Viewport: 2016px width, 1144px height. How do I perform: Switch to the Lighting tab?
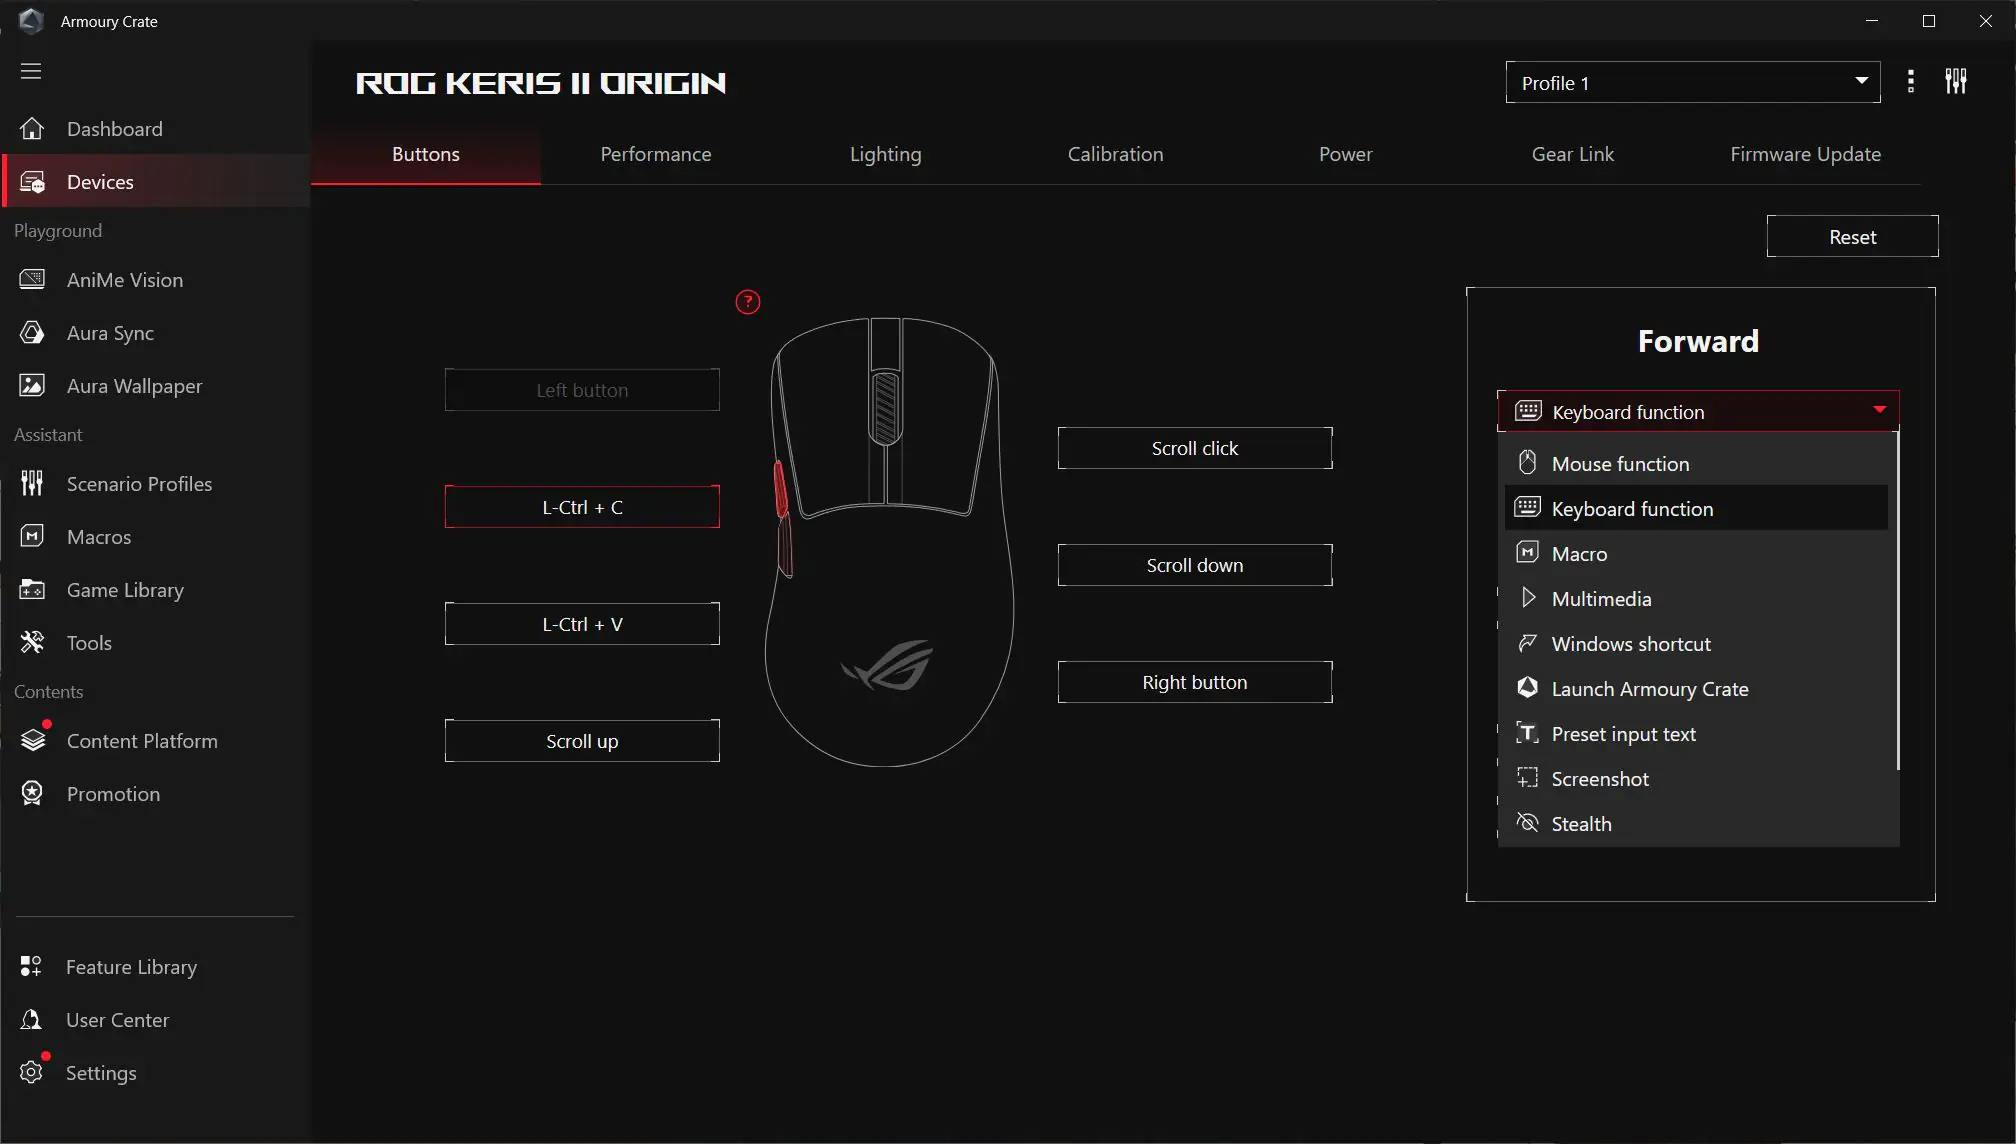[x=885, y=154]
